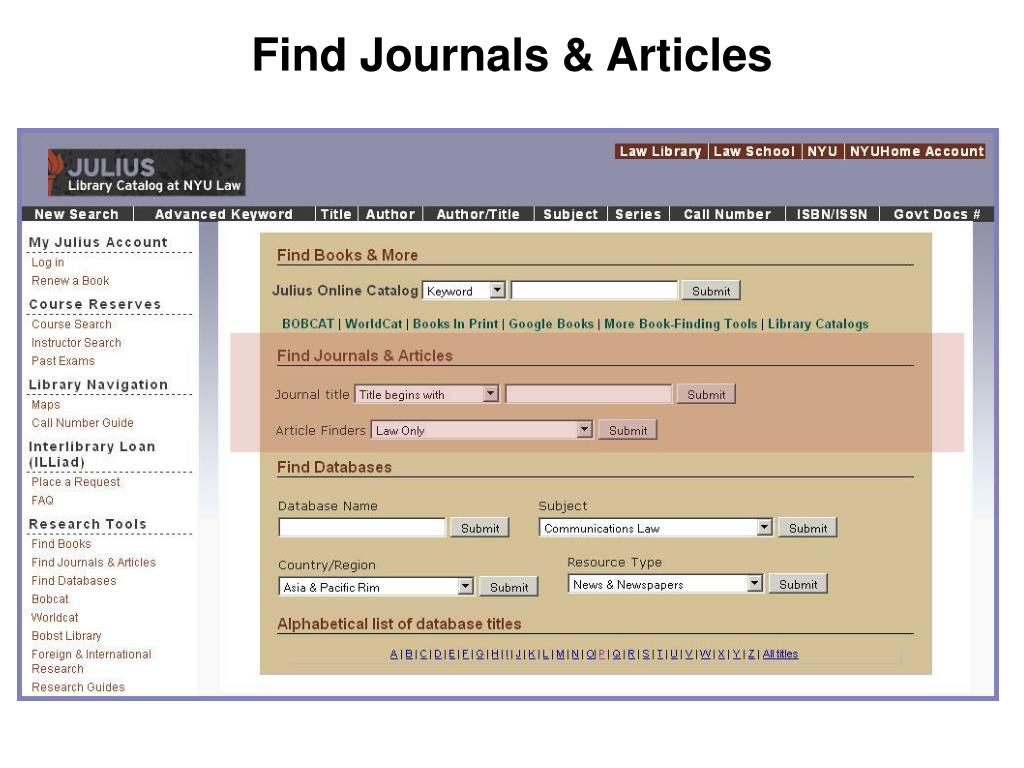The height and width of the screenshot is (768, 1024).
Task: Select the ISBN/ISSN search tab
Action: (x=832, y=214)
